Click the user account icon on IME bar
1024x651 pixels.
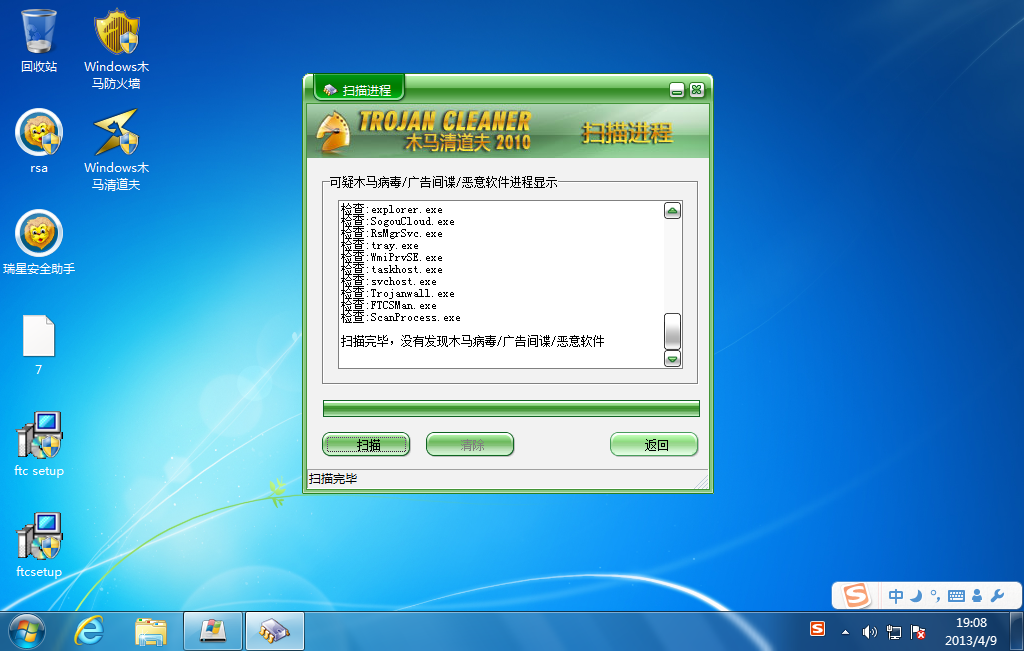coord(977,595)
